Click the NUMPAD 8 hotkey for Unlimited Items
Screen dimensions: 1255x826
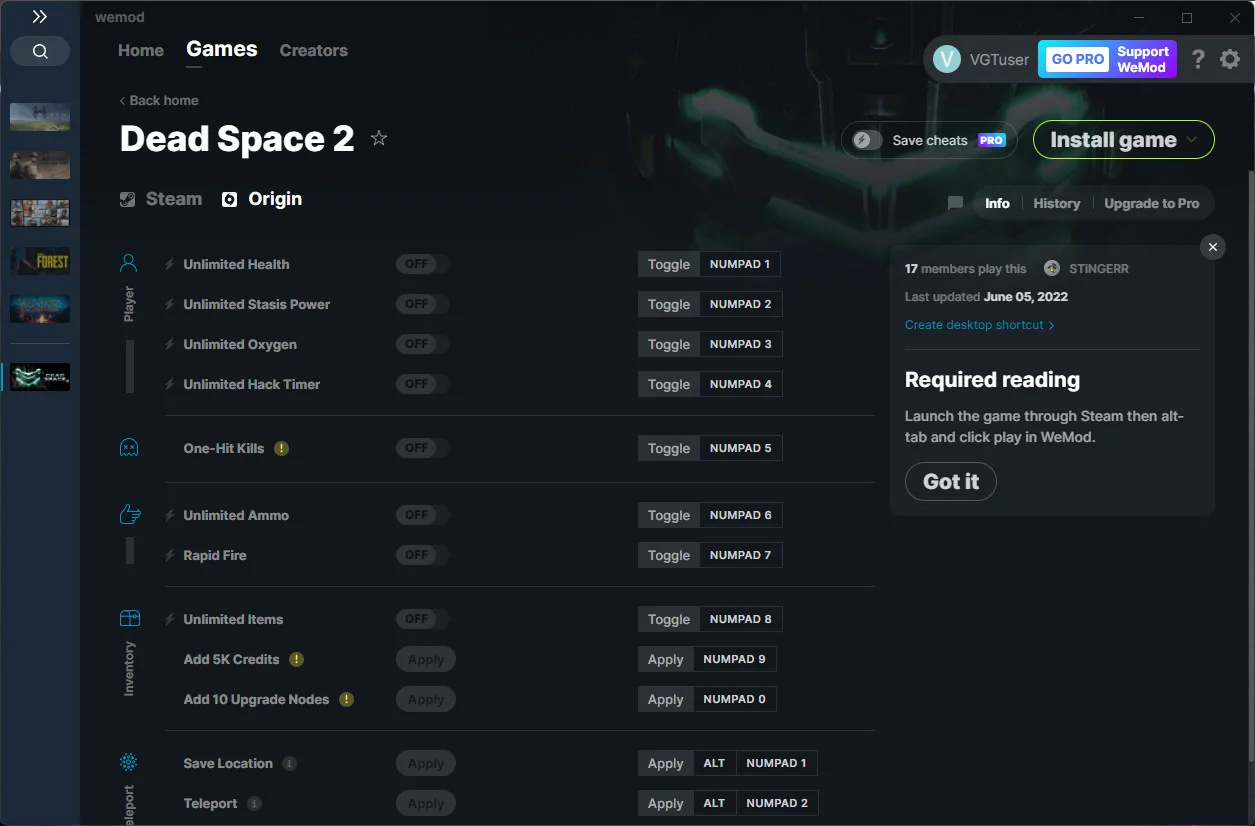(741, 619)
